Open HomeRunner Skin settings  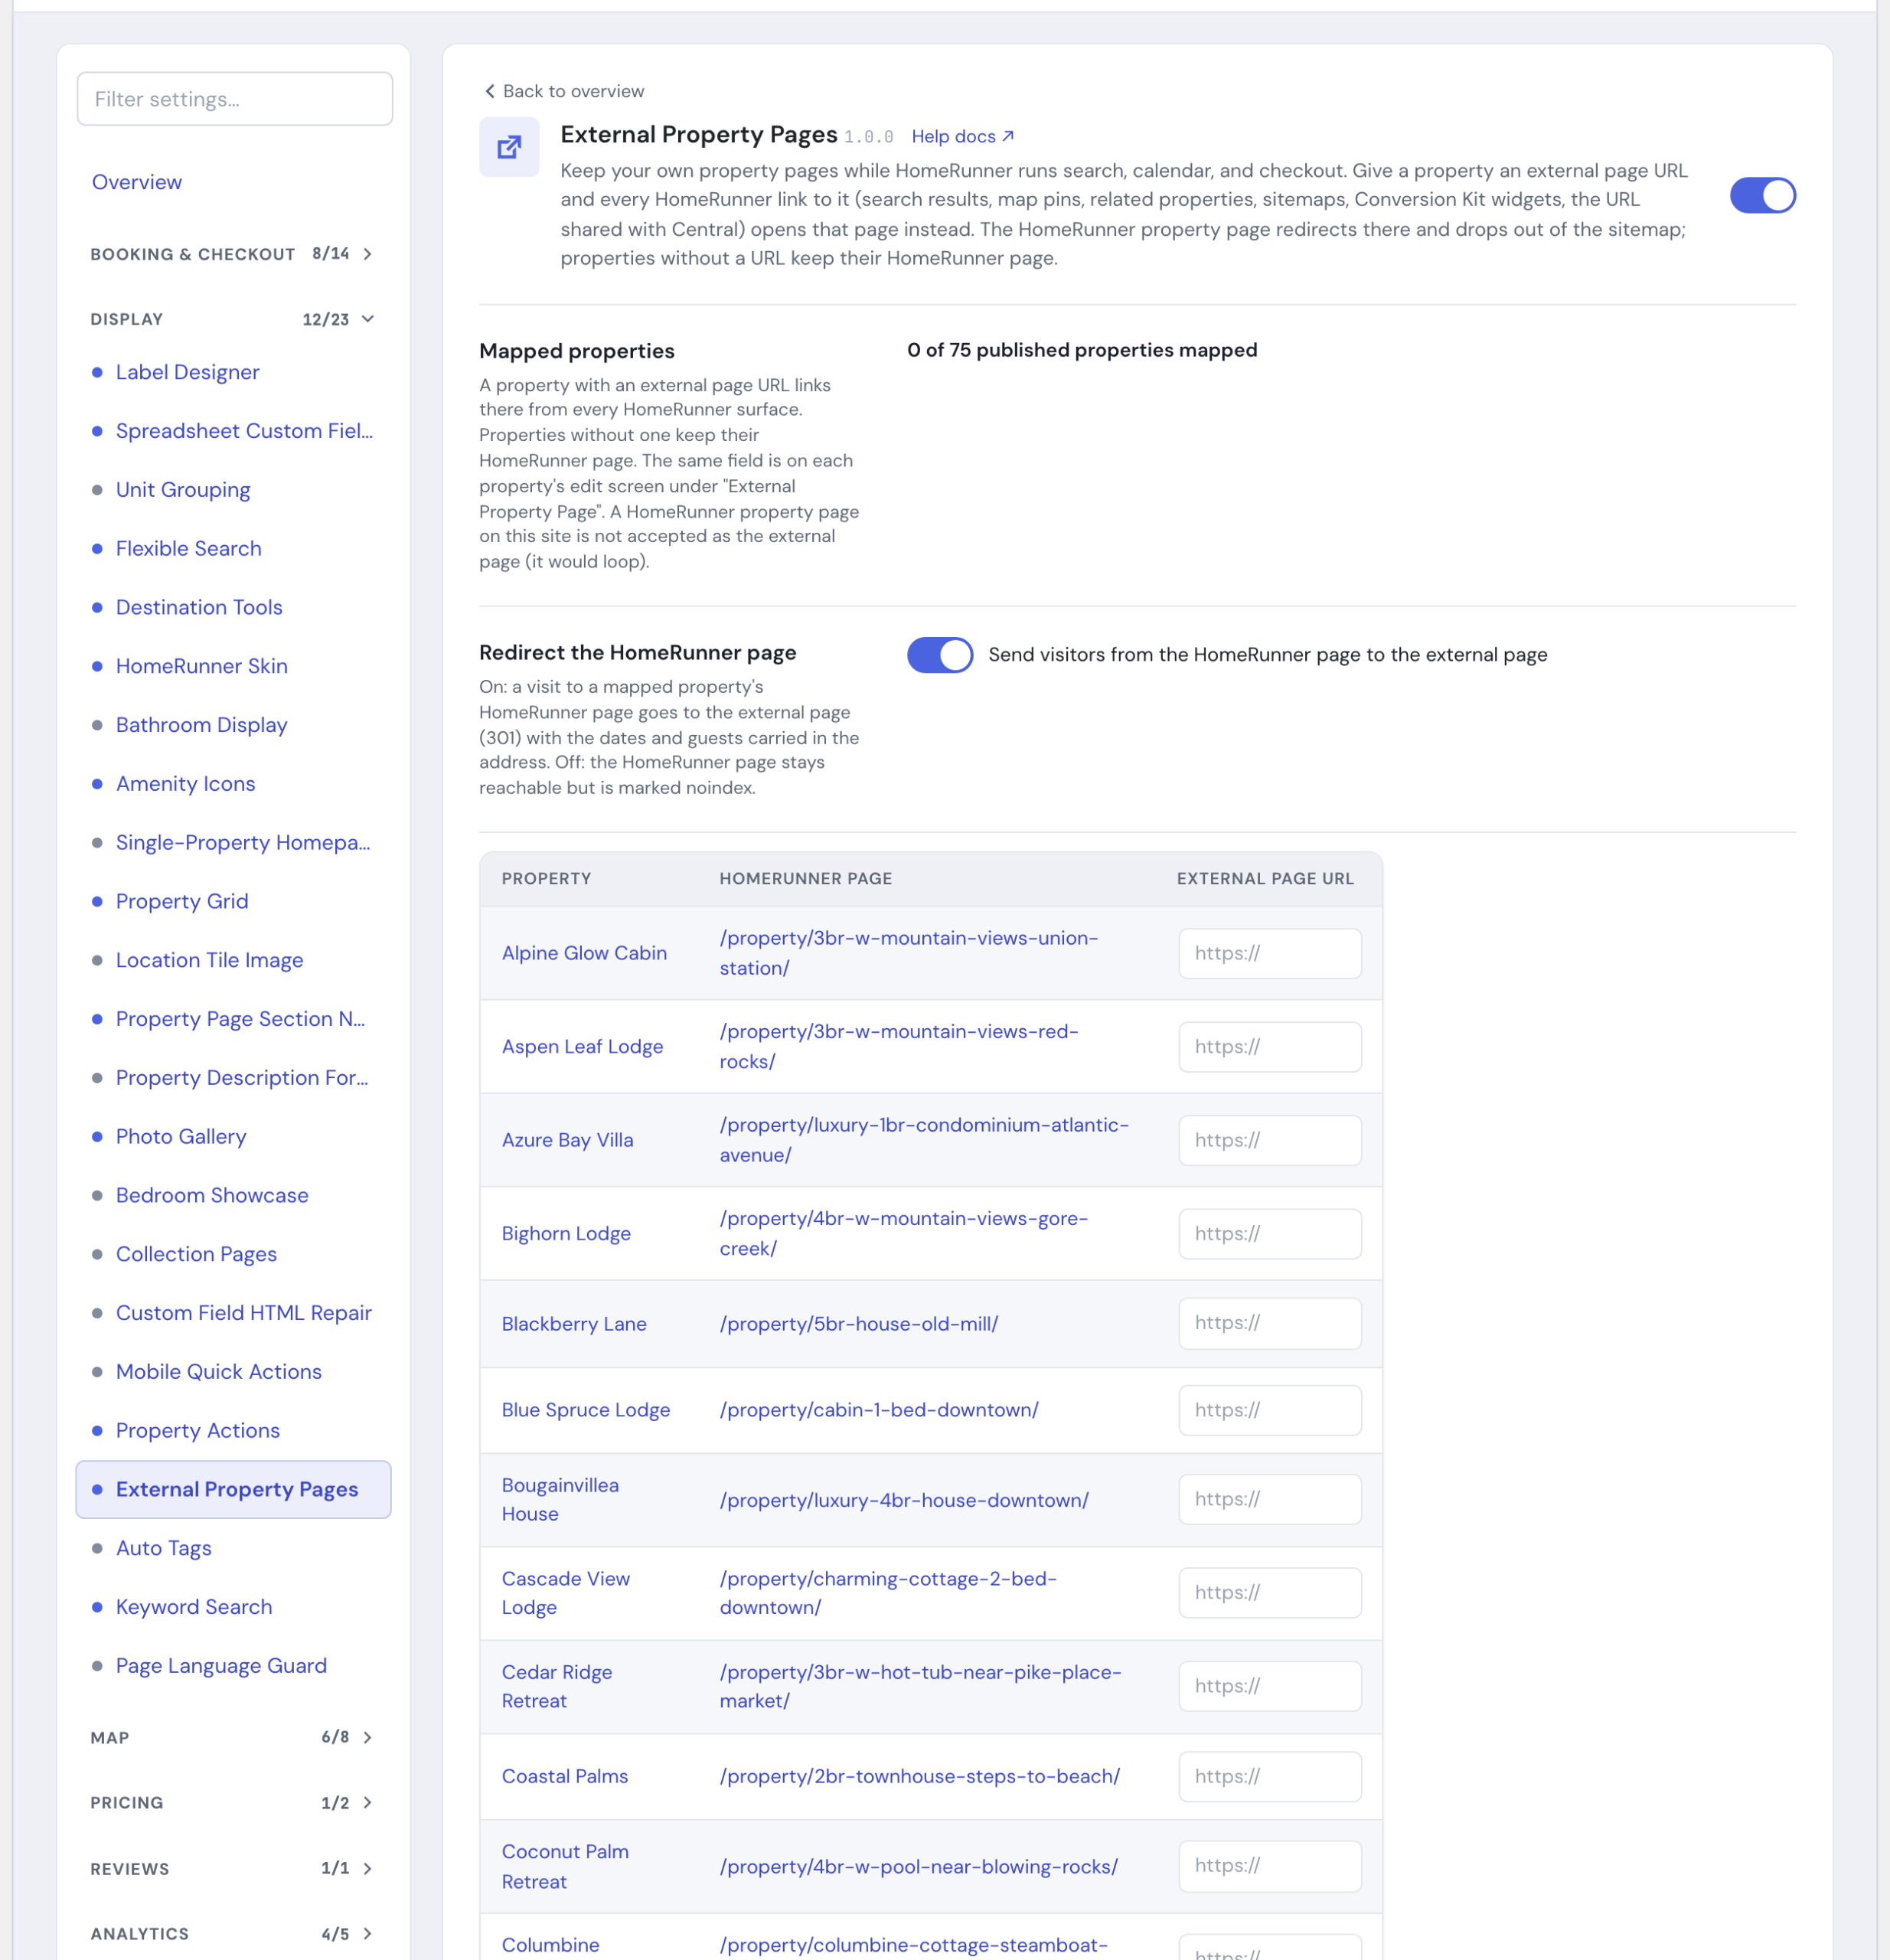(201, 666)
